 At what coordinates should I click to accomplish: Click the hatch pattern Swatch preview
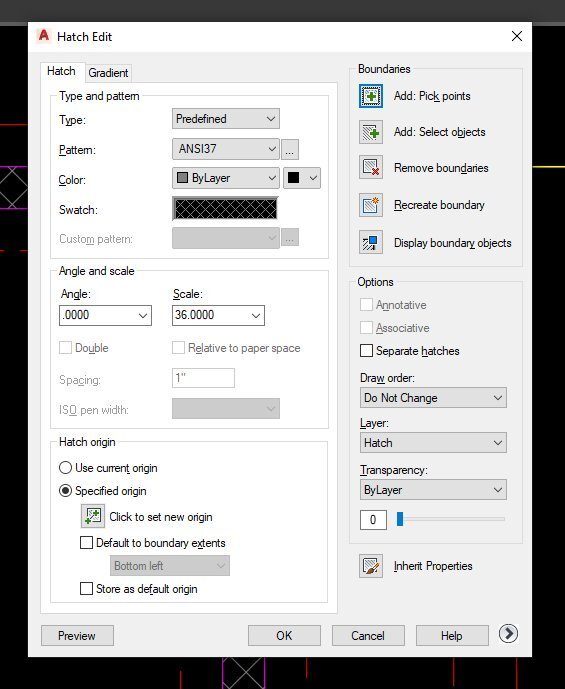pyautogui.click(x=225, y=208)
